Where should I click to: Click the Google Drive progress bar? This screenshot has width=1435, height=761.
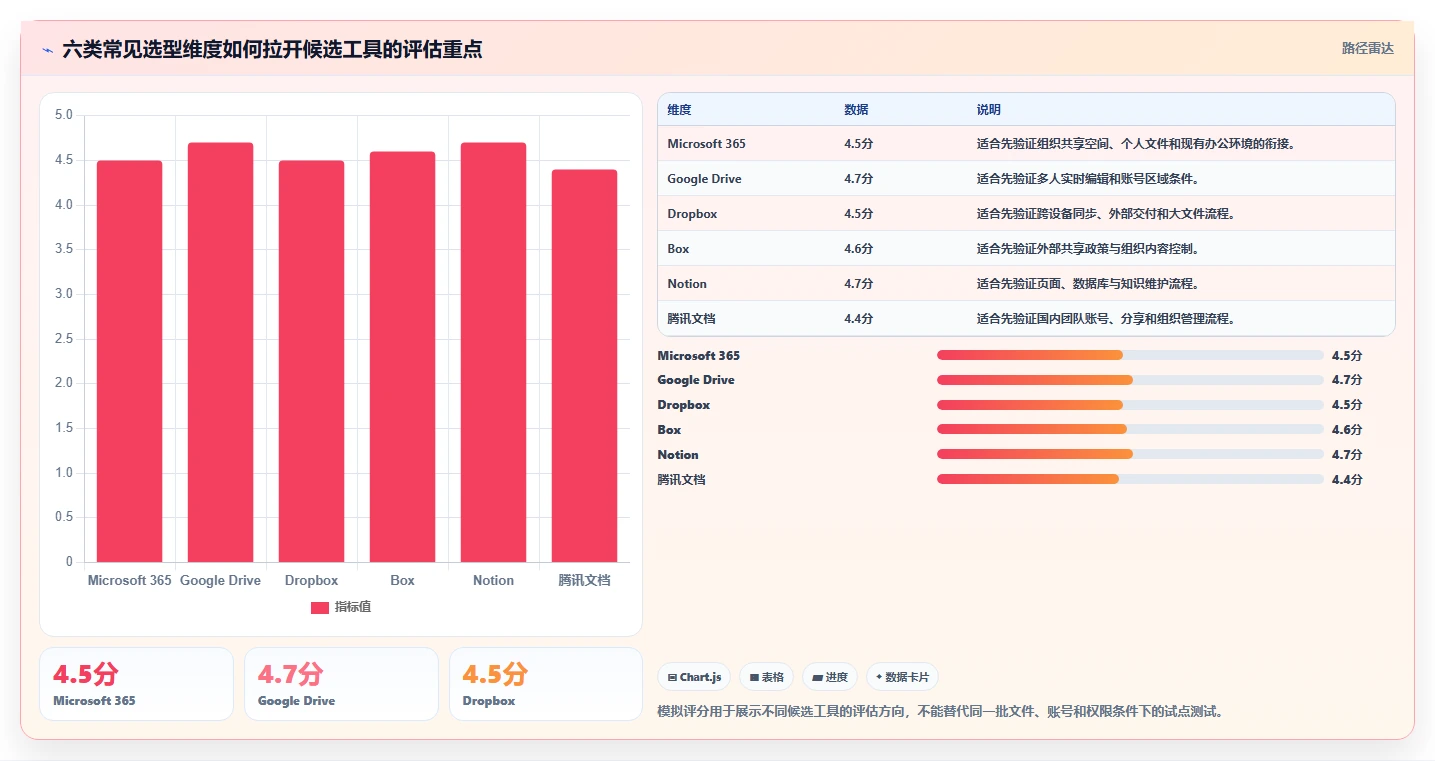point(1130,380)
